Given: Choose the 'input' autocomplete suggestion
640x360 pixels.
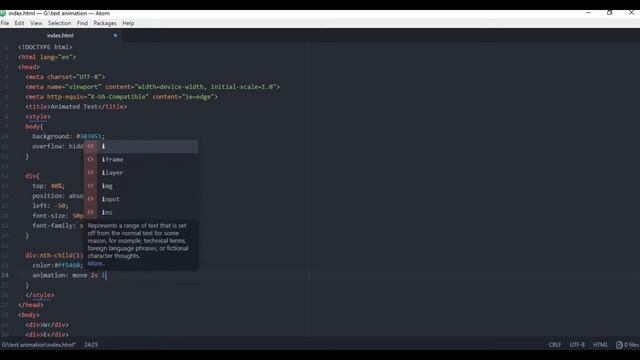Looking at the screenshot, I should [141, 199].
